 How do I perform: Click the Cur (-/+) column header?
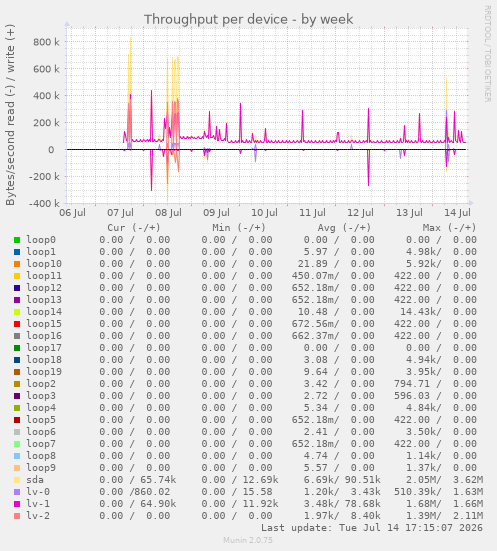pyautogui.click(x=134, y=228)
